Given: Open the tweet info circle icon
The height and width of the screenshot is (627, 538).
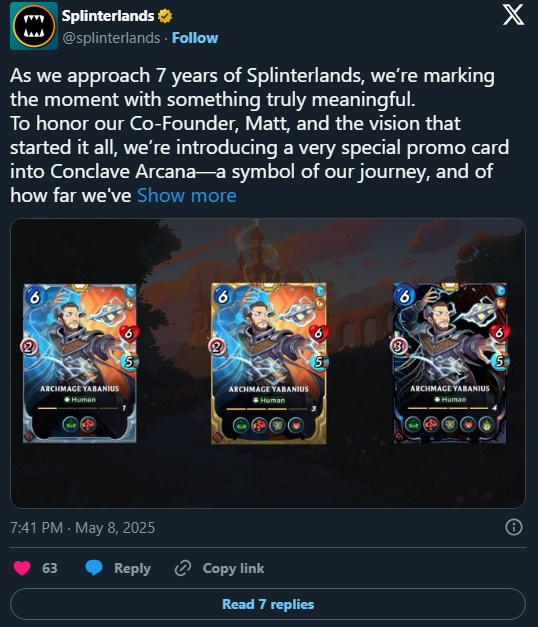Looking at the screenshot, I should tap(514, 527).
